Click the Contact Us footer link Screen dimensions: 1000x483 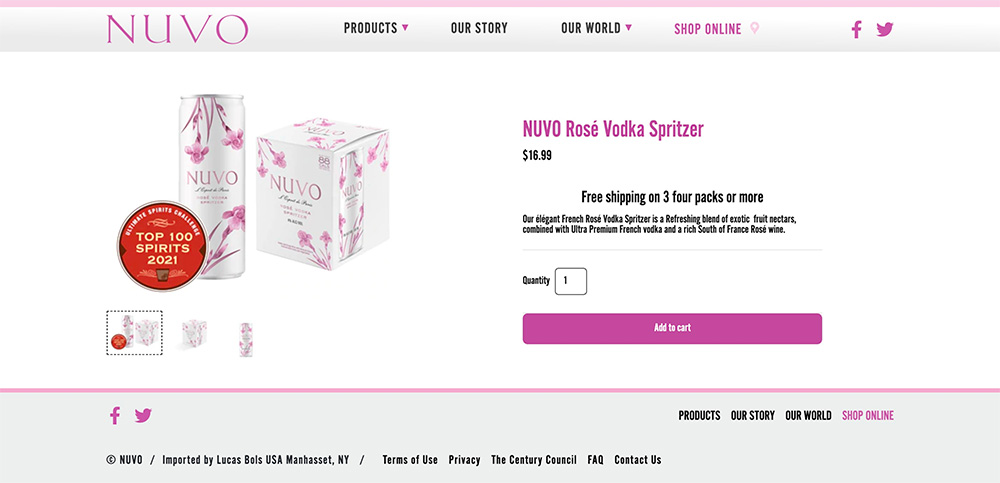coord(637,460)
